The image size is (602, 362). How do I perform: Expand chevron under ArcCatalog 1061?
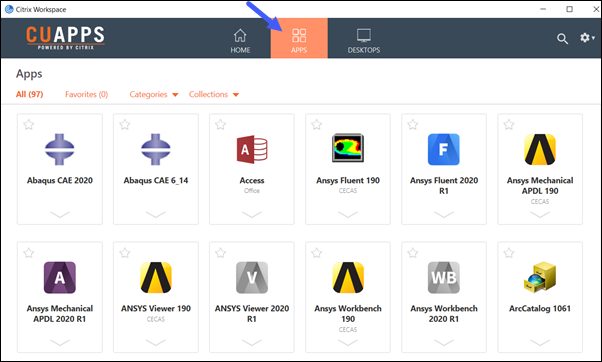(540, 342)
